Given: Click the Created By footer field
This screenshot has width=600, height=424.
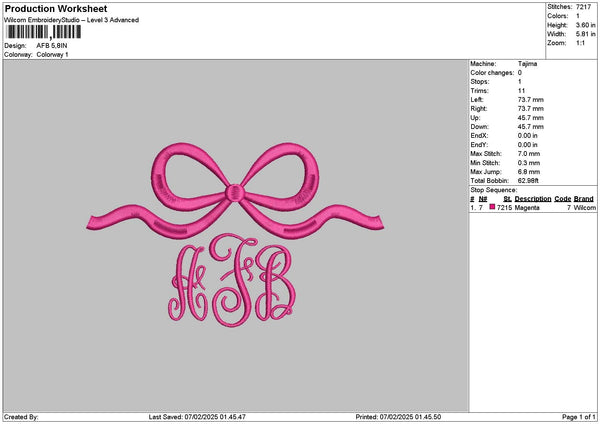Looking at the screenshot, I should coord(22,416).
